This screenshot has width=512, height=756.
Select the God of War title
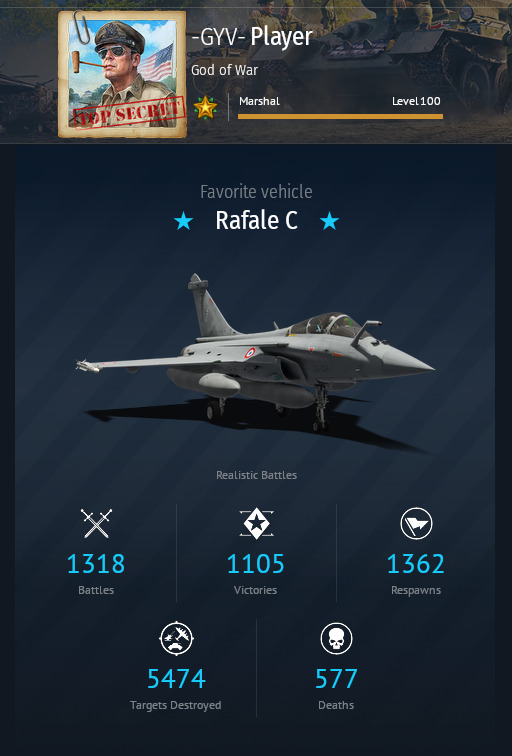tap(225, 70)
